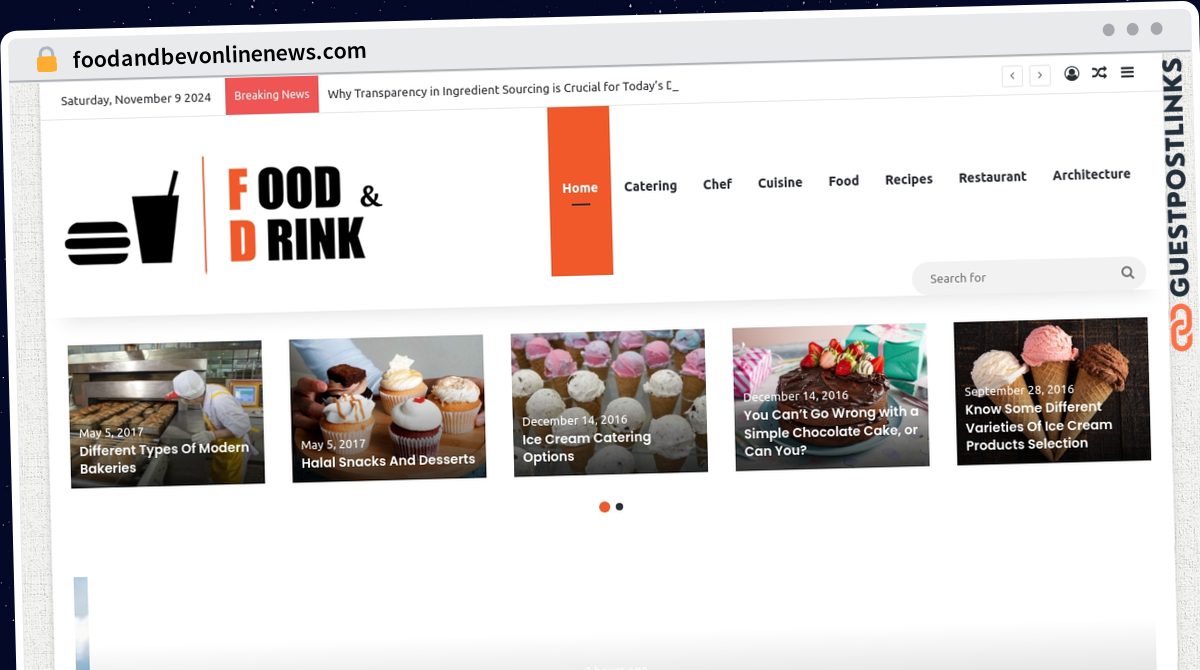Click the Food & Drink site logo
1200x670 pixels.
224,215
